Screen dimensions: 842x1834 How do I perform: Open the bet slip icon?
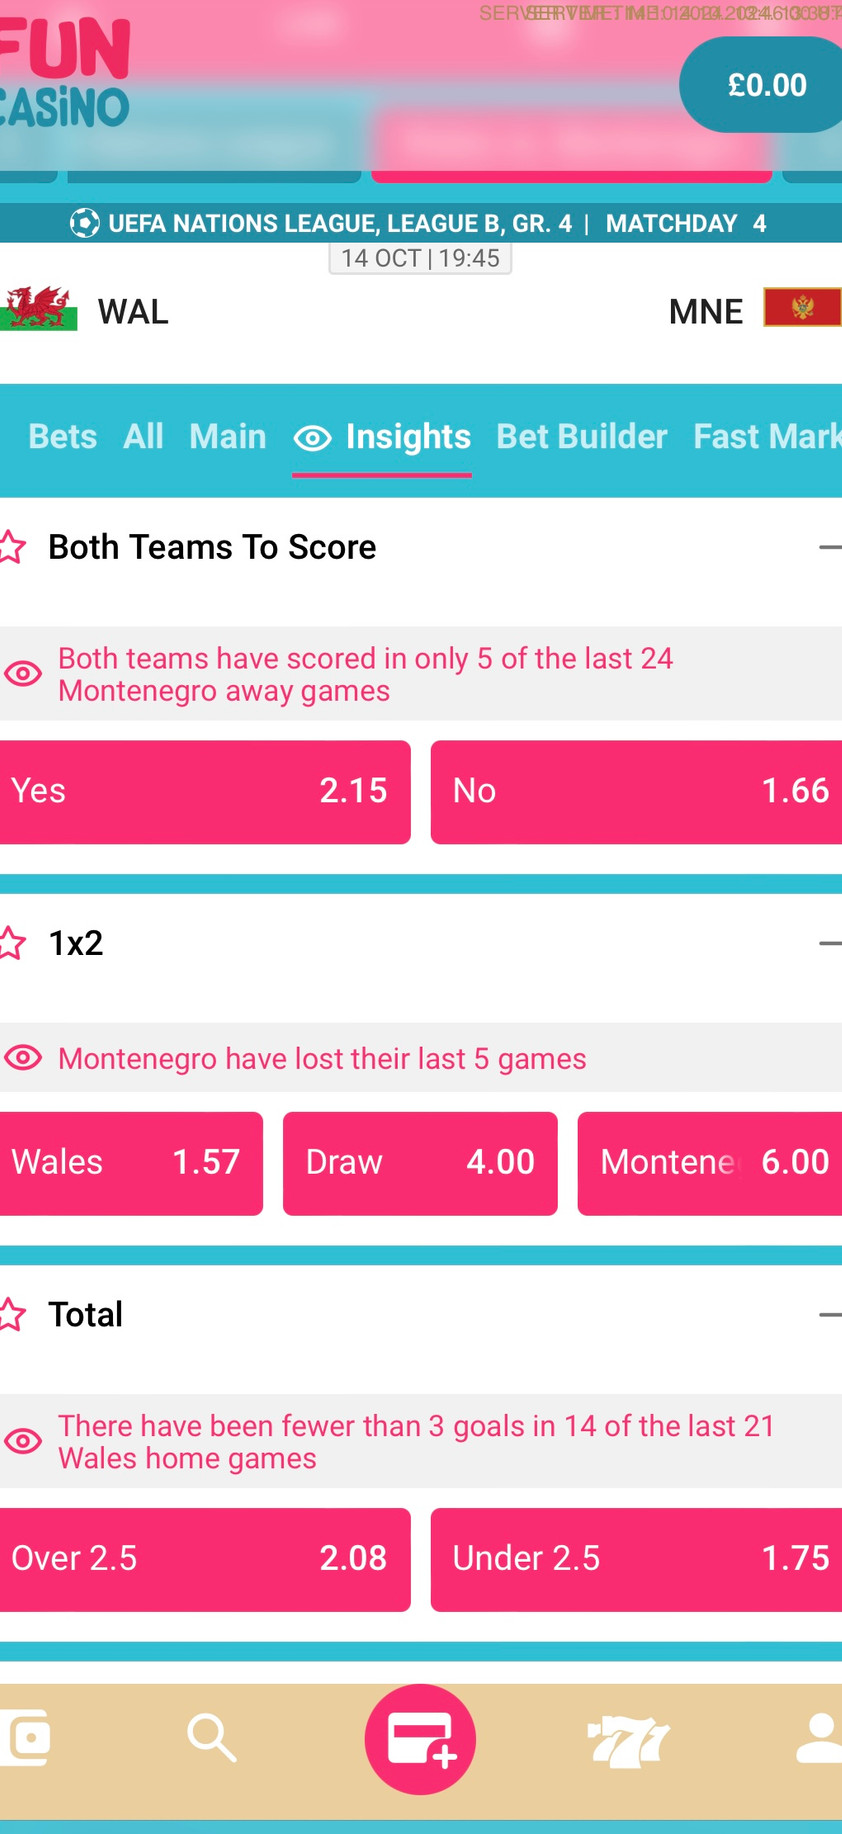pyautogui.click(x=420, y=1739)
